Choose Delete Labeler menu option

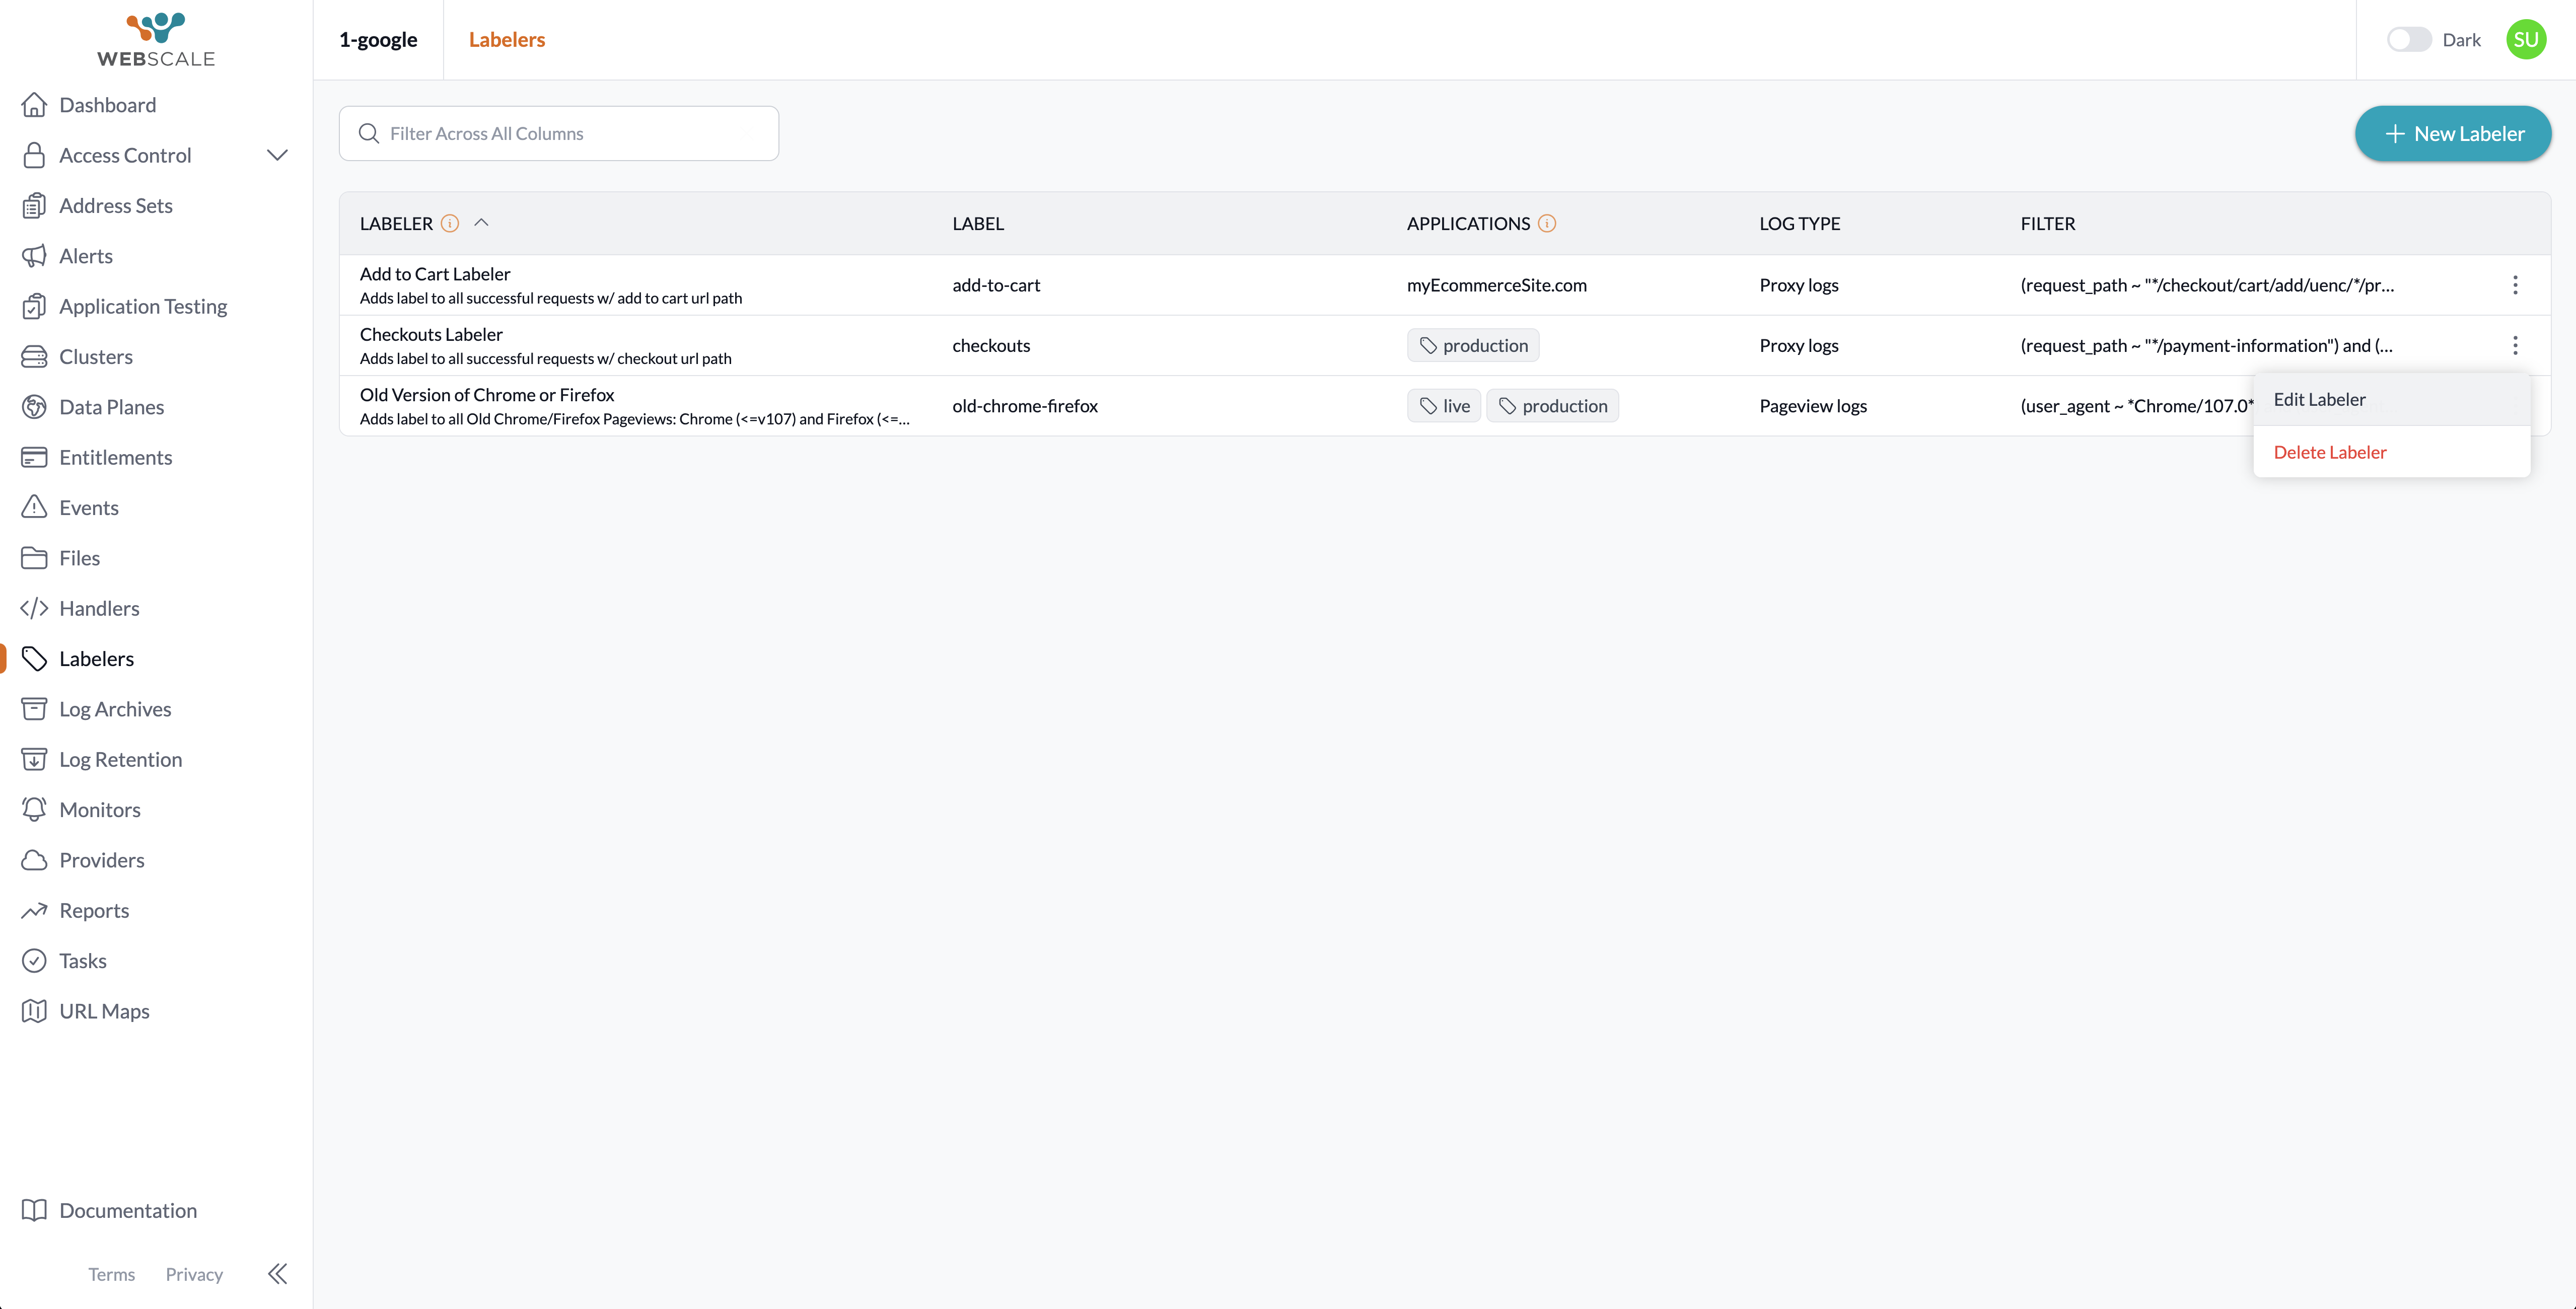tap(2329, 452)
